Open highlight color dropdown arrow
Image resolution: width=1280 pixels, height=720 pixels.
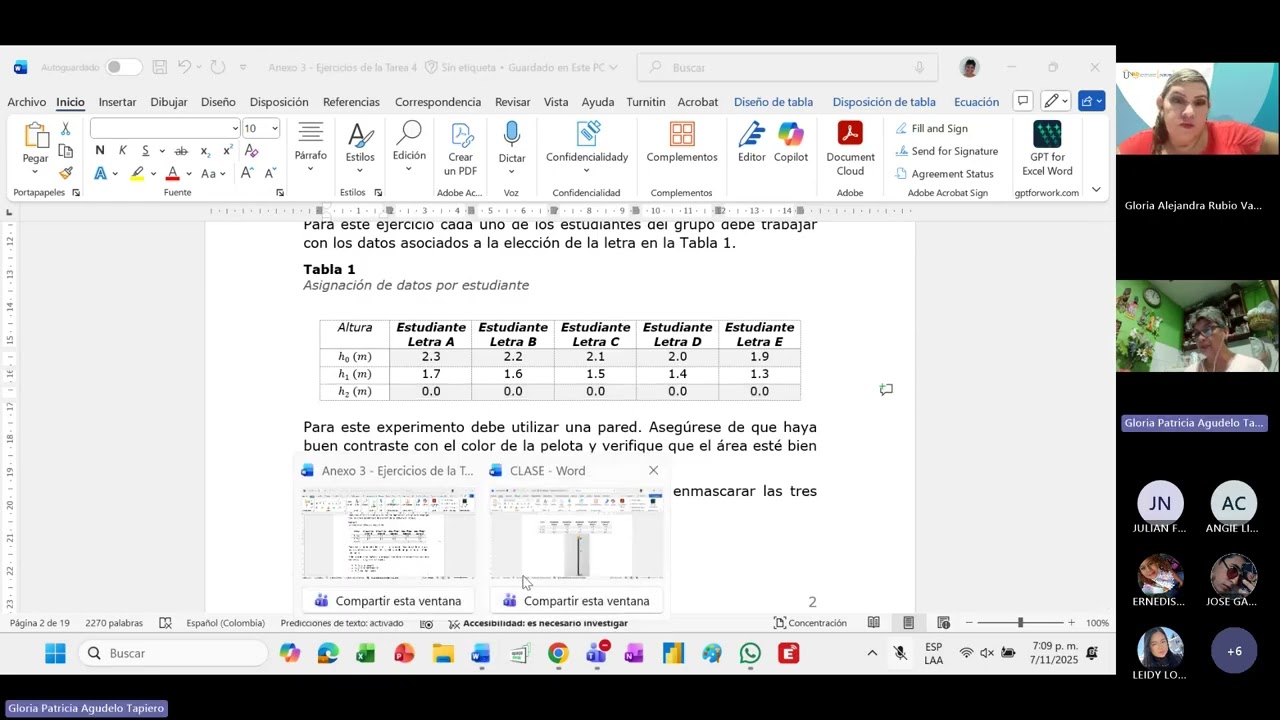coord(153,174)
